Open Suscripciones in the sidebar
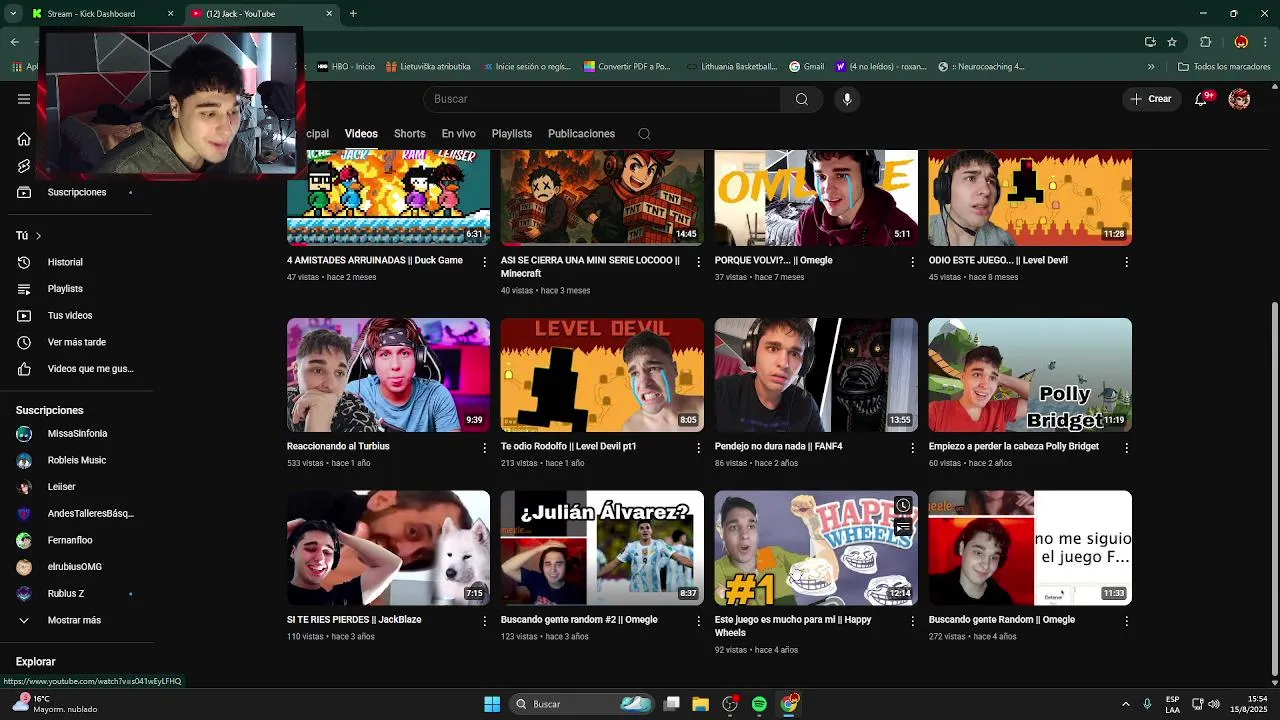This screenshot has width=1280, height=720. point(75,192)
